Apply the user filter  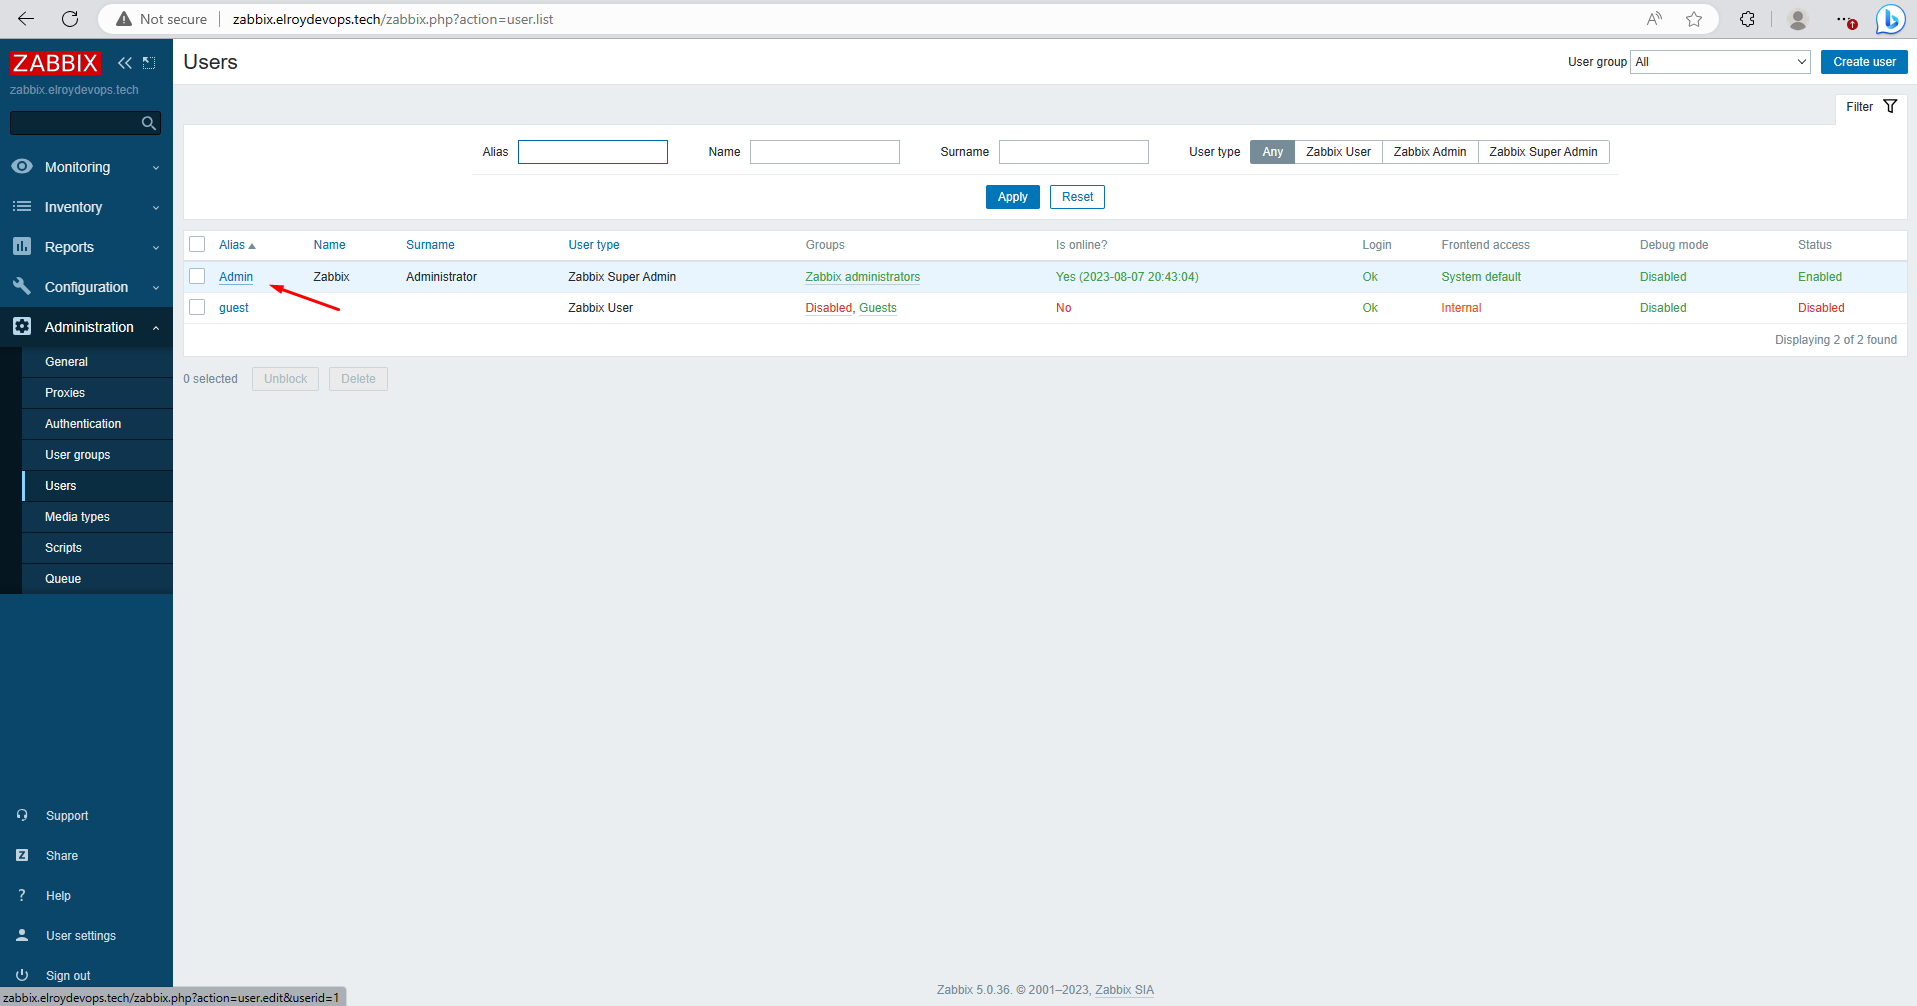pyautogui.click(x=1012, y=197)
